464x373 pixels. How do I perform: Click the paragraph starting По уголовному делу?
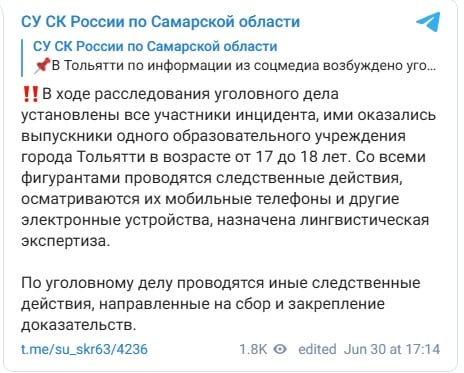221,304
